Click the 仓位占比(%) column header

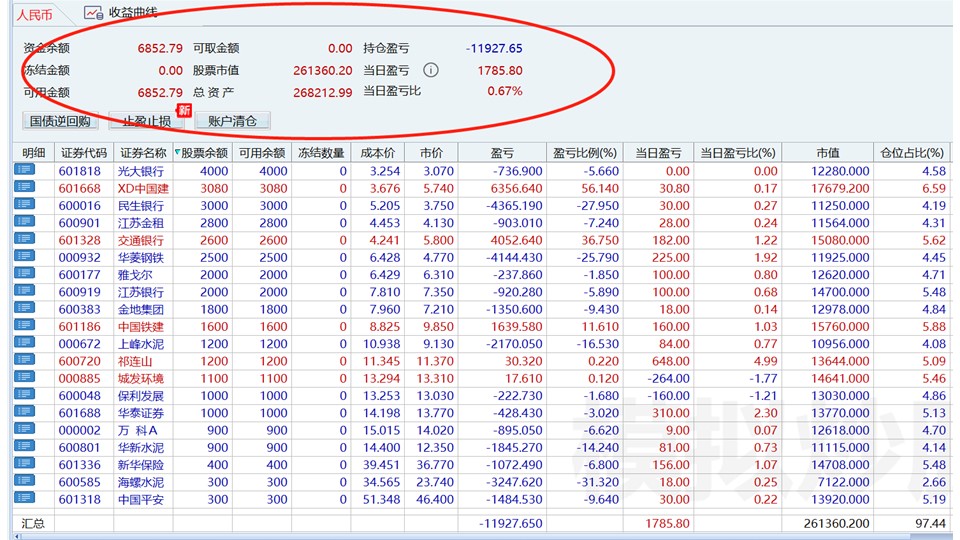tap(912, 152)
